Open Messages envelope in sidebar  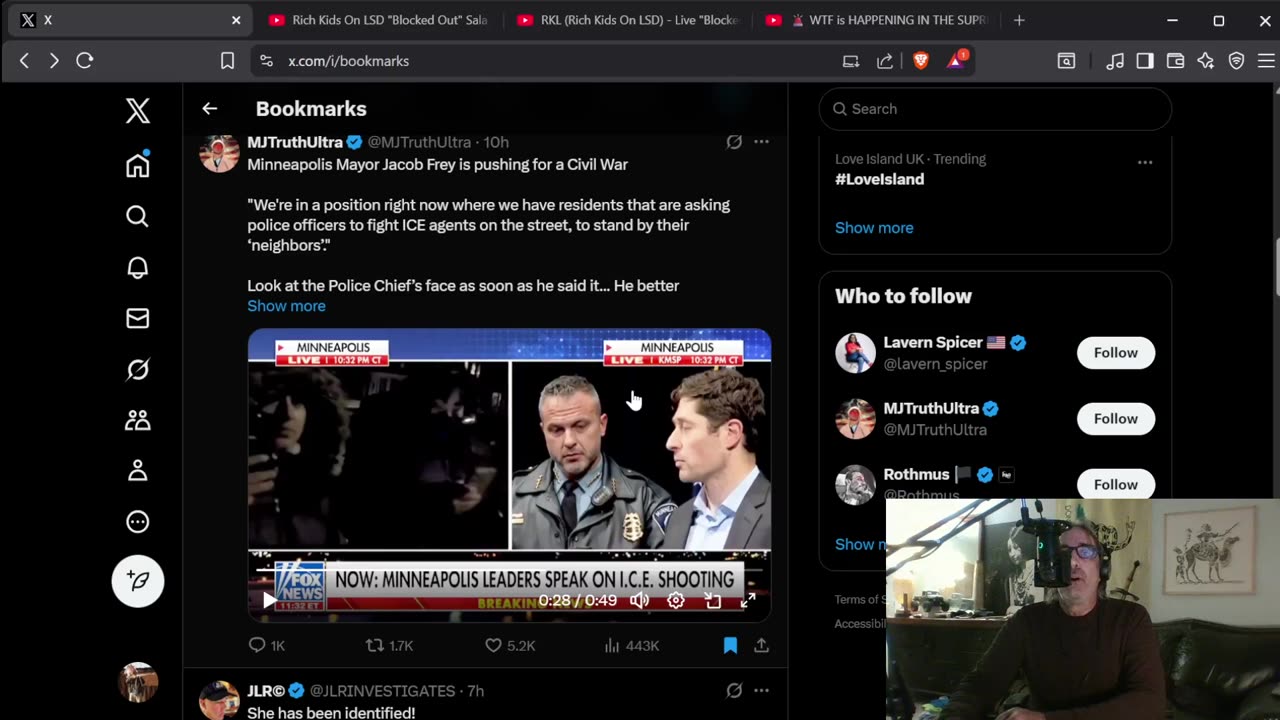(138, 318)
